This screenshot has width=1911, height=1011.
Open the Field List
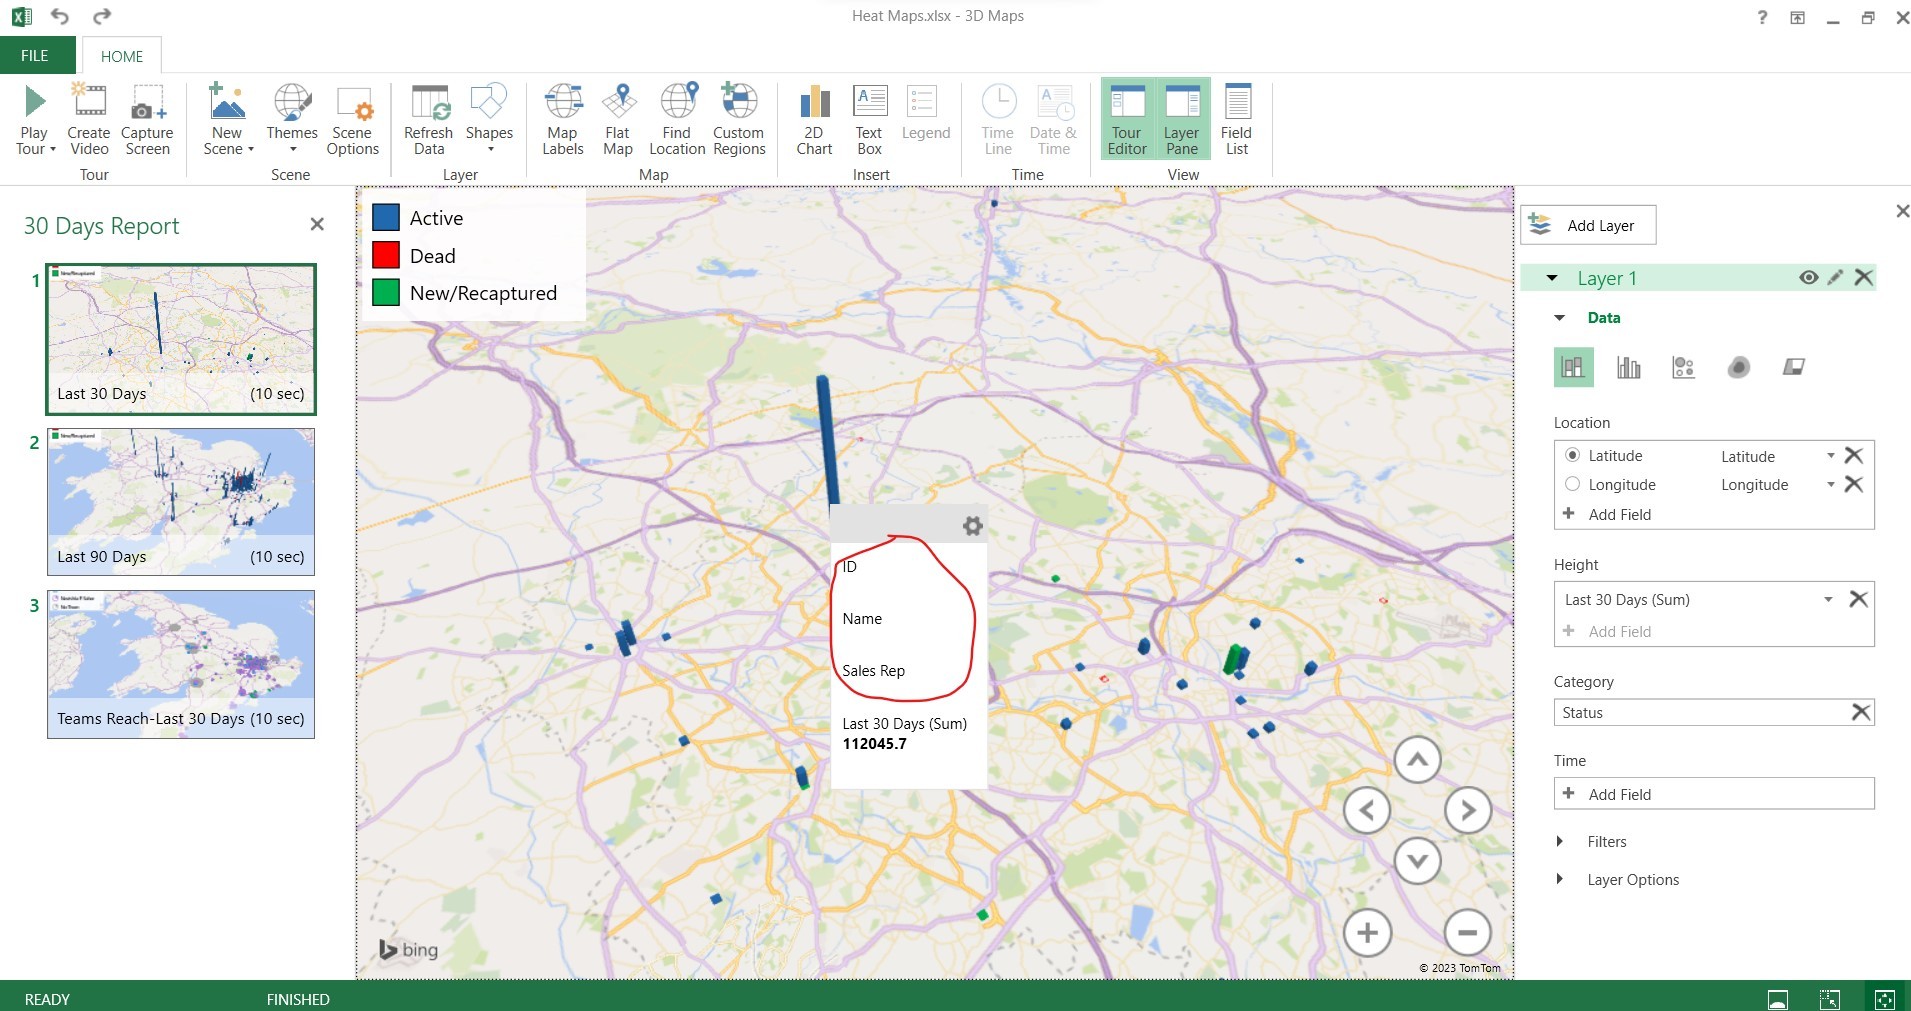click(1237, 120)
